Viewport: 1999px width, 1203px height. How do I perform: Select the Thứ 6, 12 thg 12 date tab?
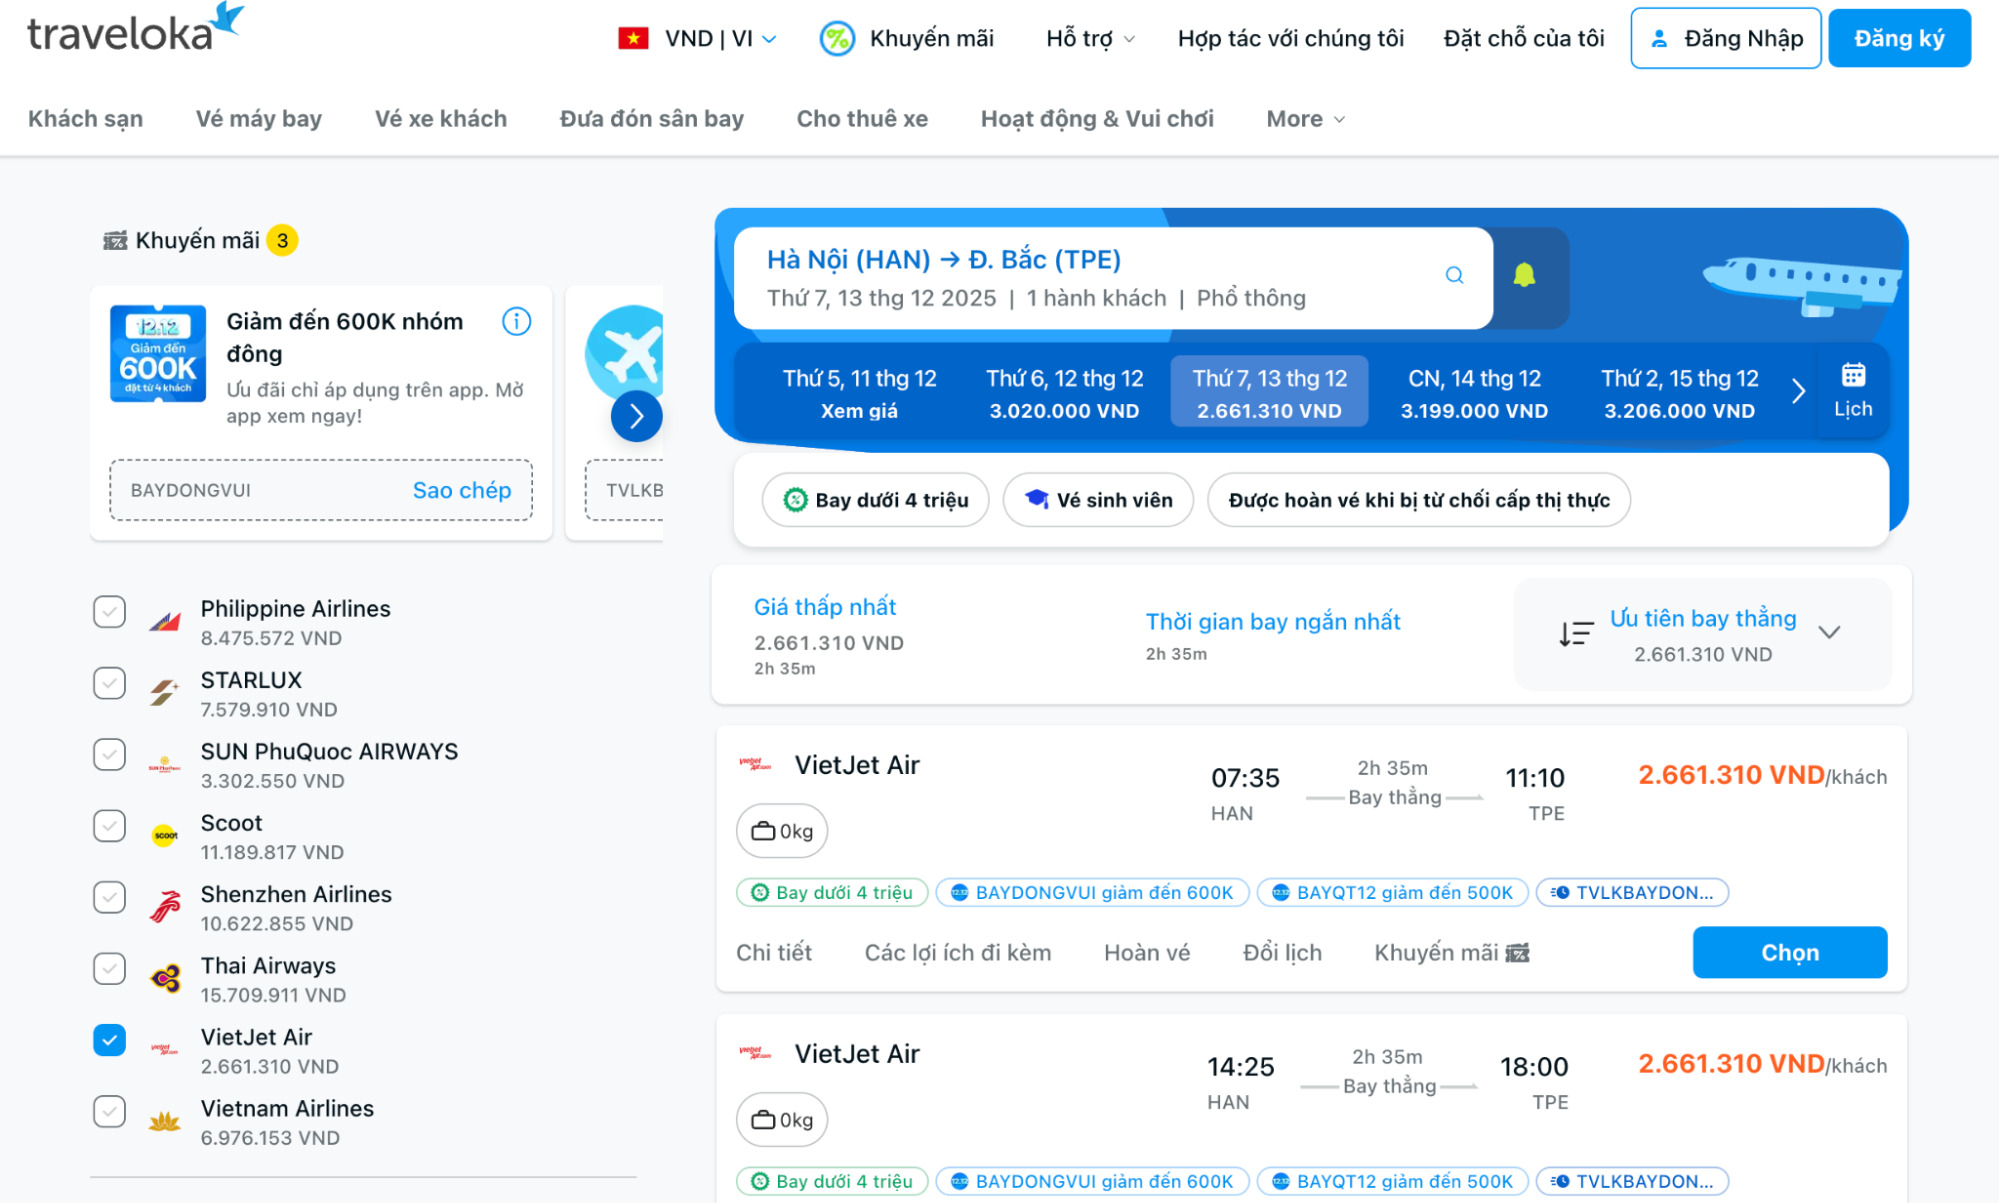[1064, 392]
